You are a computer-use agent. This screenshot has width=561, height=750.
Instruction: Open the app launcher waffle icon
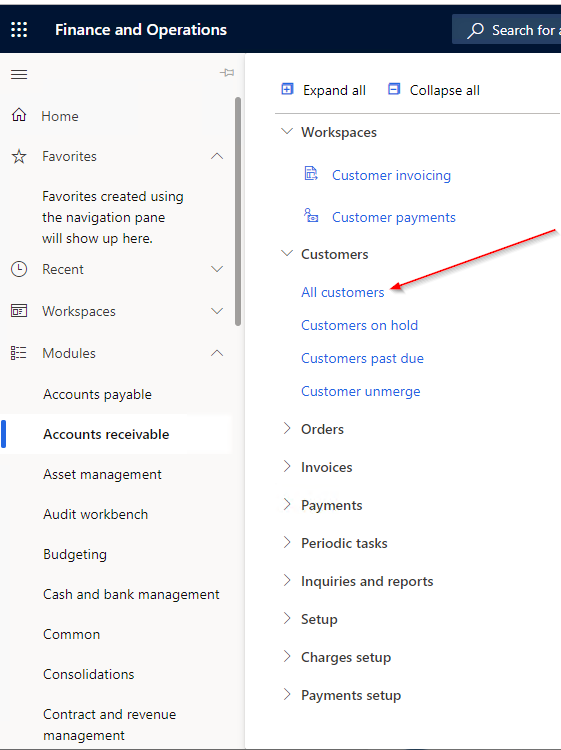pyautogui.click(x=19, y=30)
